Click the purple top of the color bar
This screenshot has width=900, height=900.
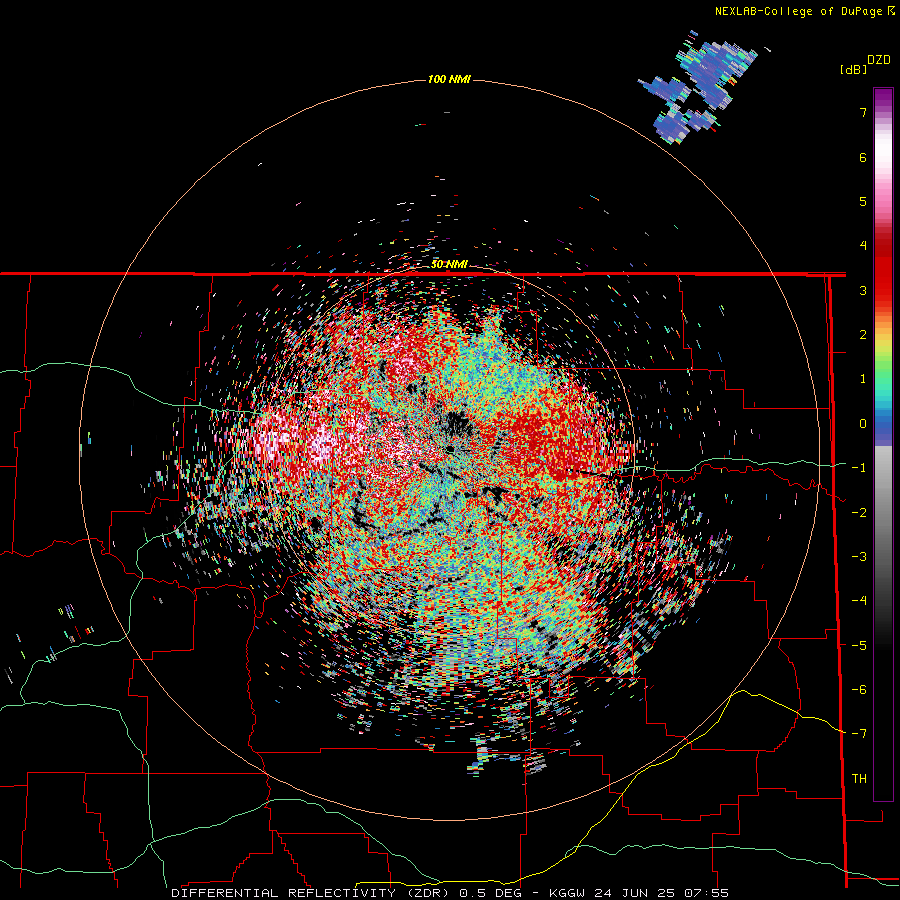tap(883, 98)
